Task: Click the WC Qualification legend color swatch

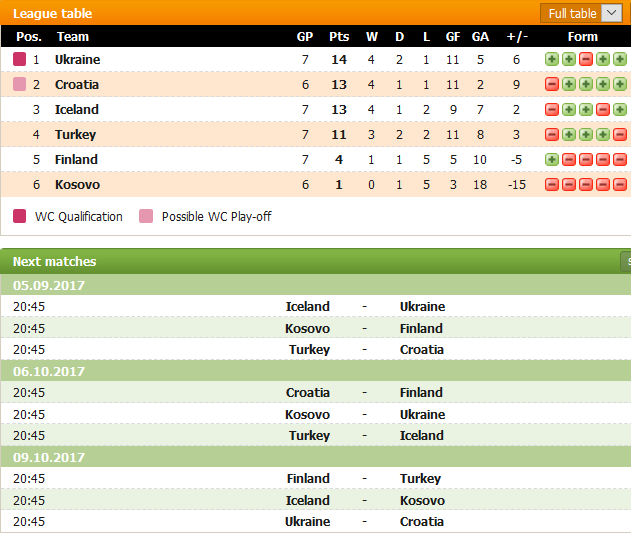Action: (x=19, y=216)
